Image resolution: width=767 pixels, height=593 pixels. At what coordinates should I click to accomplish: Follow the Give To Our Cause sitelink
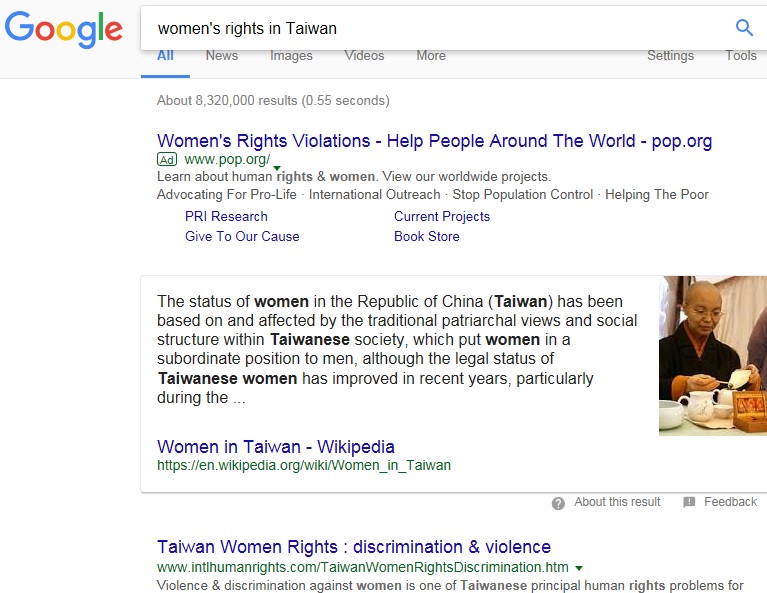pos(242,236)
